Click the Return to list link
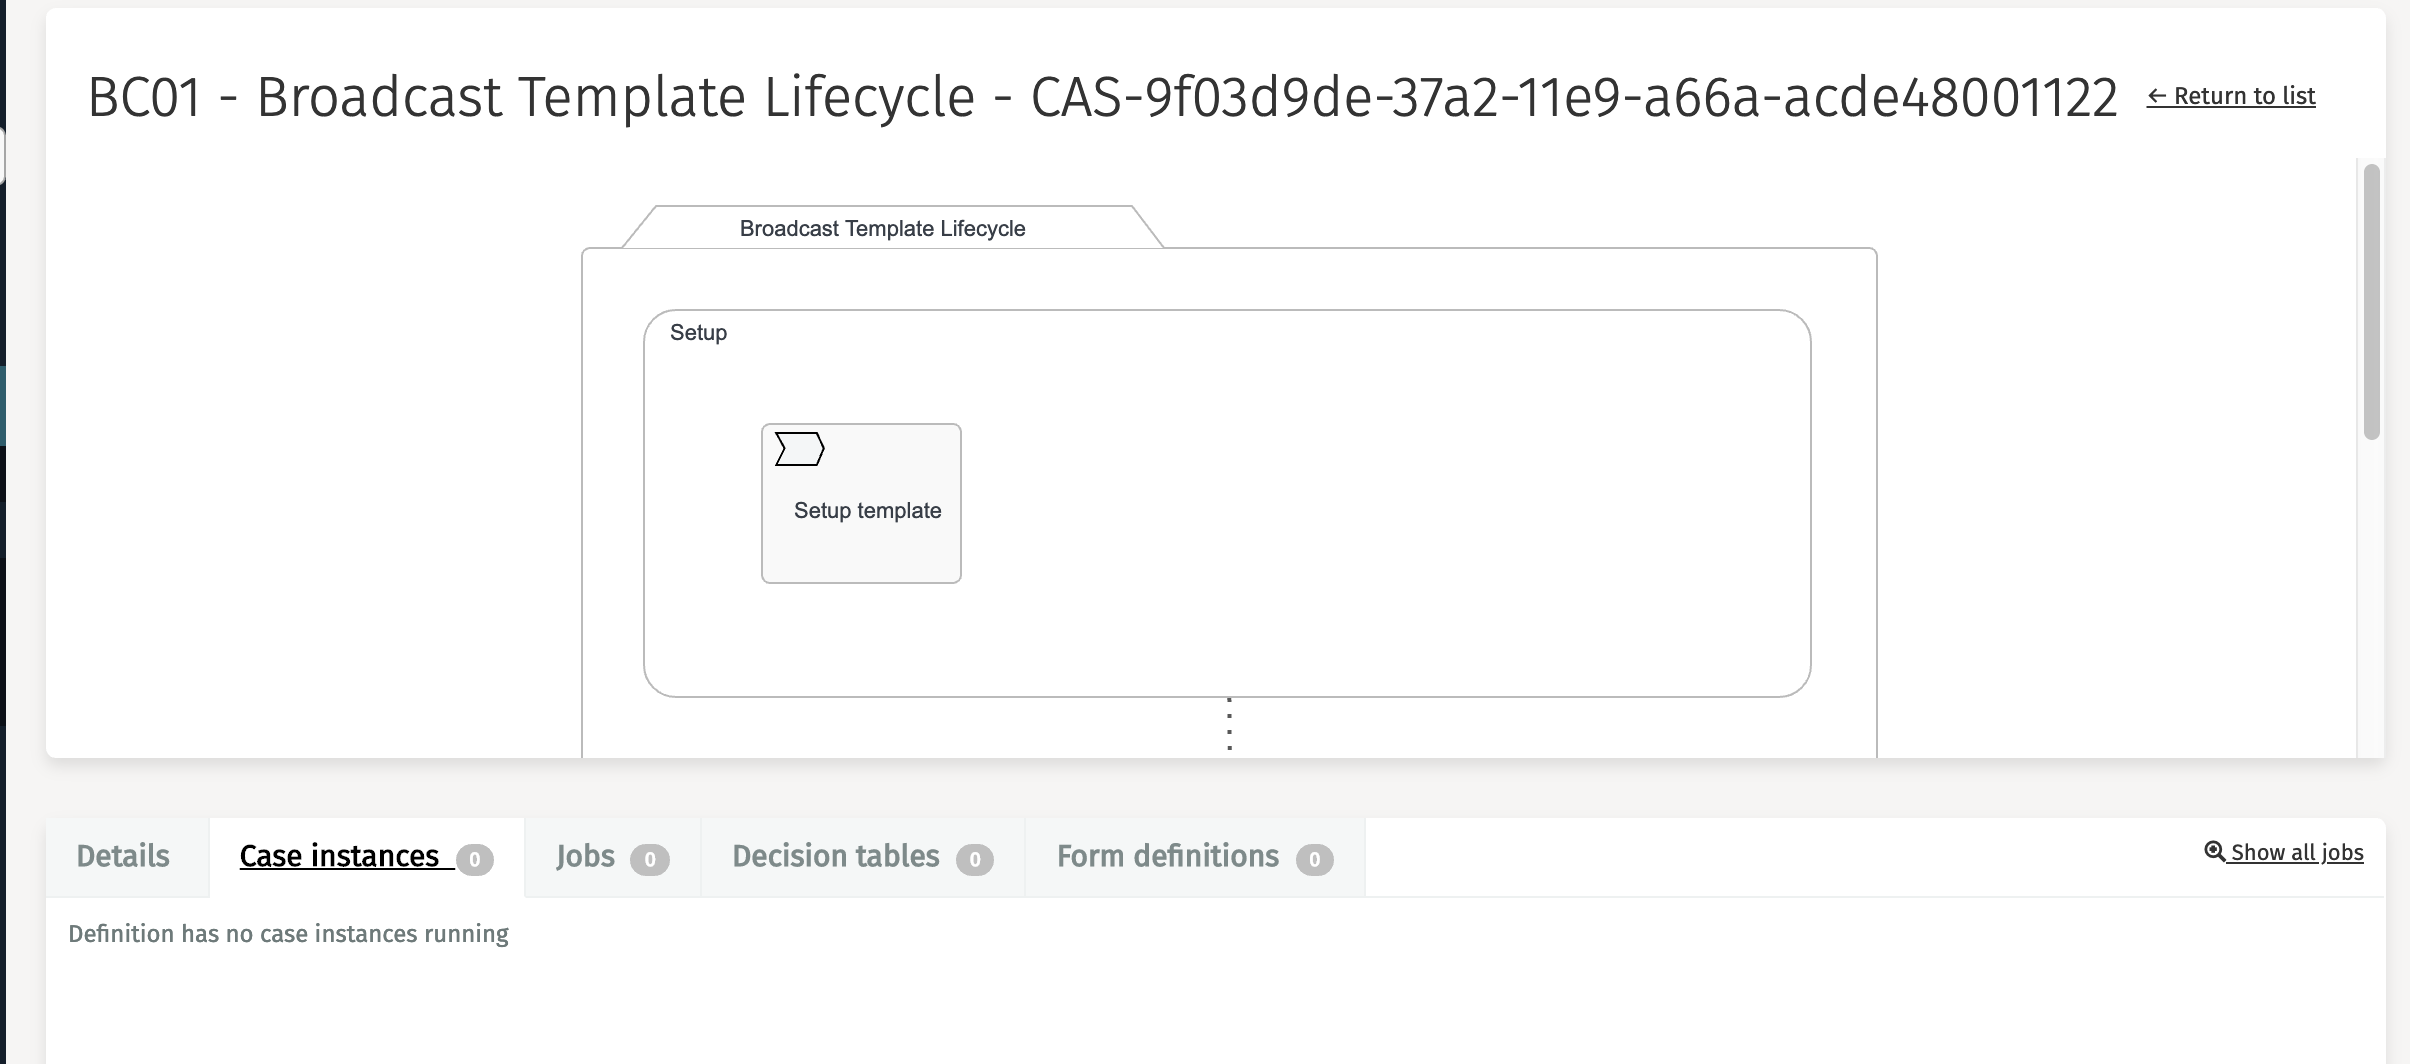 (2231, 96)
